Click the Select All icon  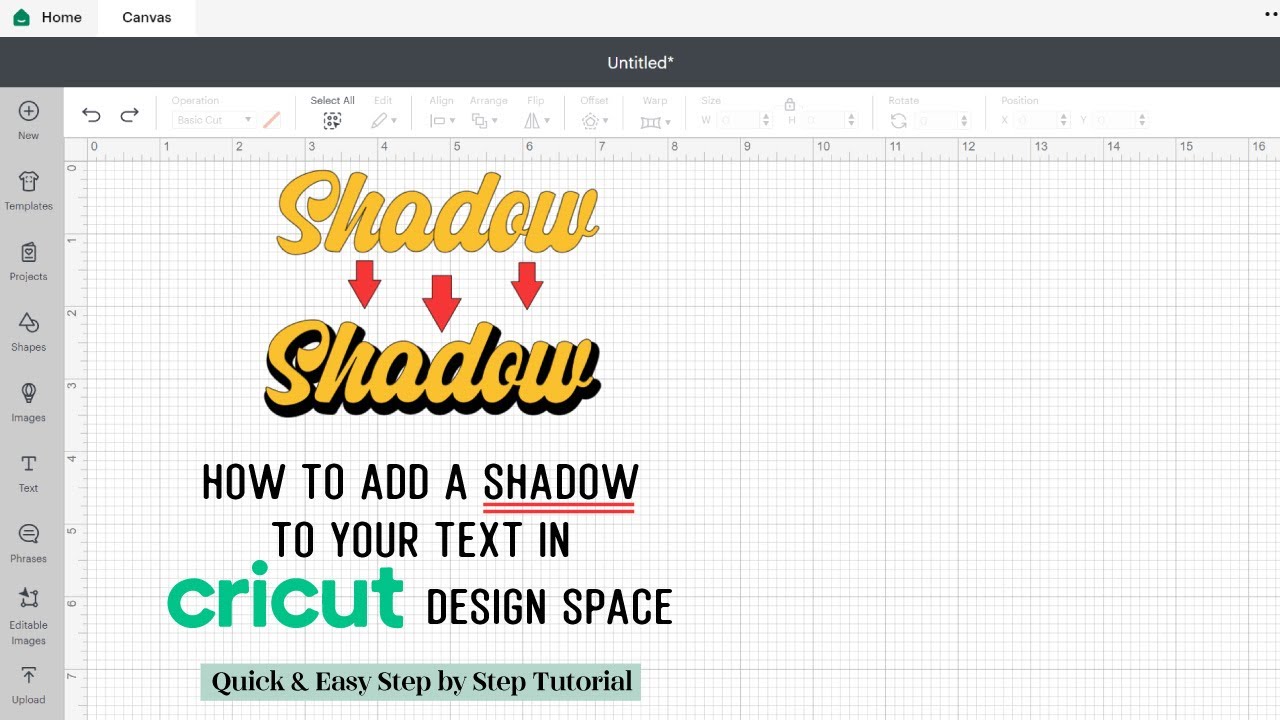click(x=332, y=120)
